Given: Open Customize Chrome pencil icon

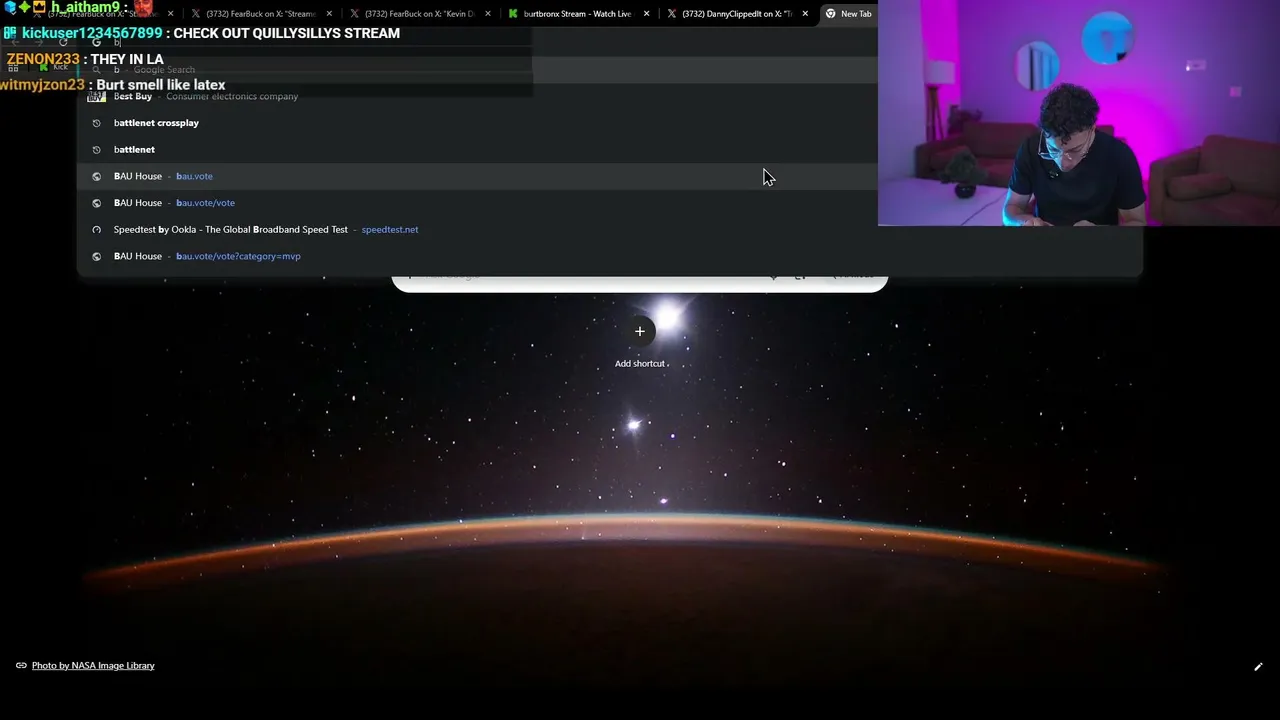Looking at the screenshot, I should (x=1258, y=666).
